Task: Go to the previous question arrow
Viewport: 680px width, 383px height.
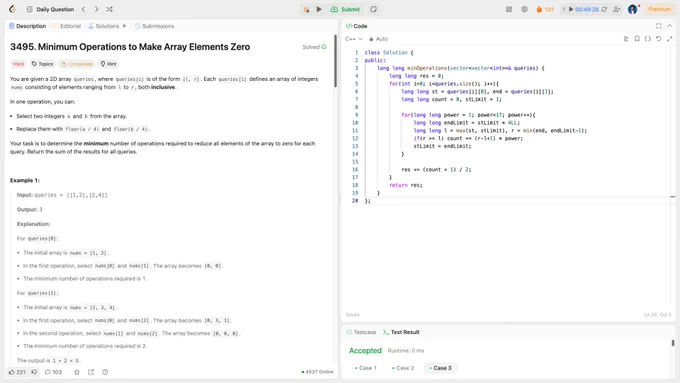Action: (x=83, y=9)
